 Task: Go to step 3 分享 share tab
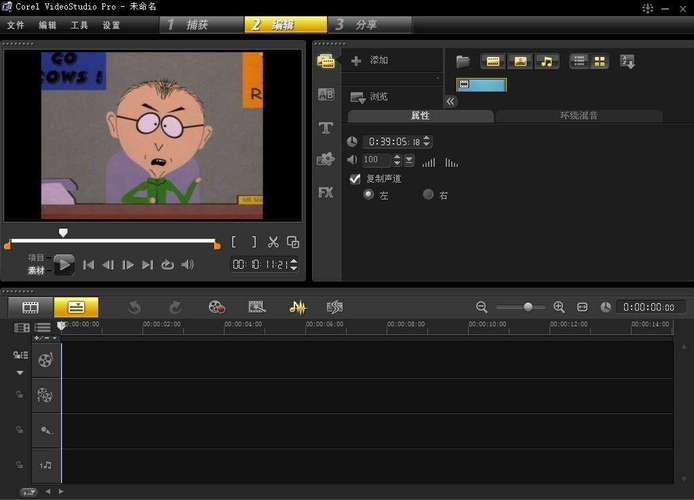click(369, 24)
